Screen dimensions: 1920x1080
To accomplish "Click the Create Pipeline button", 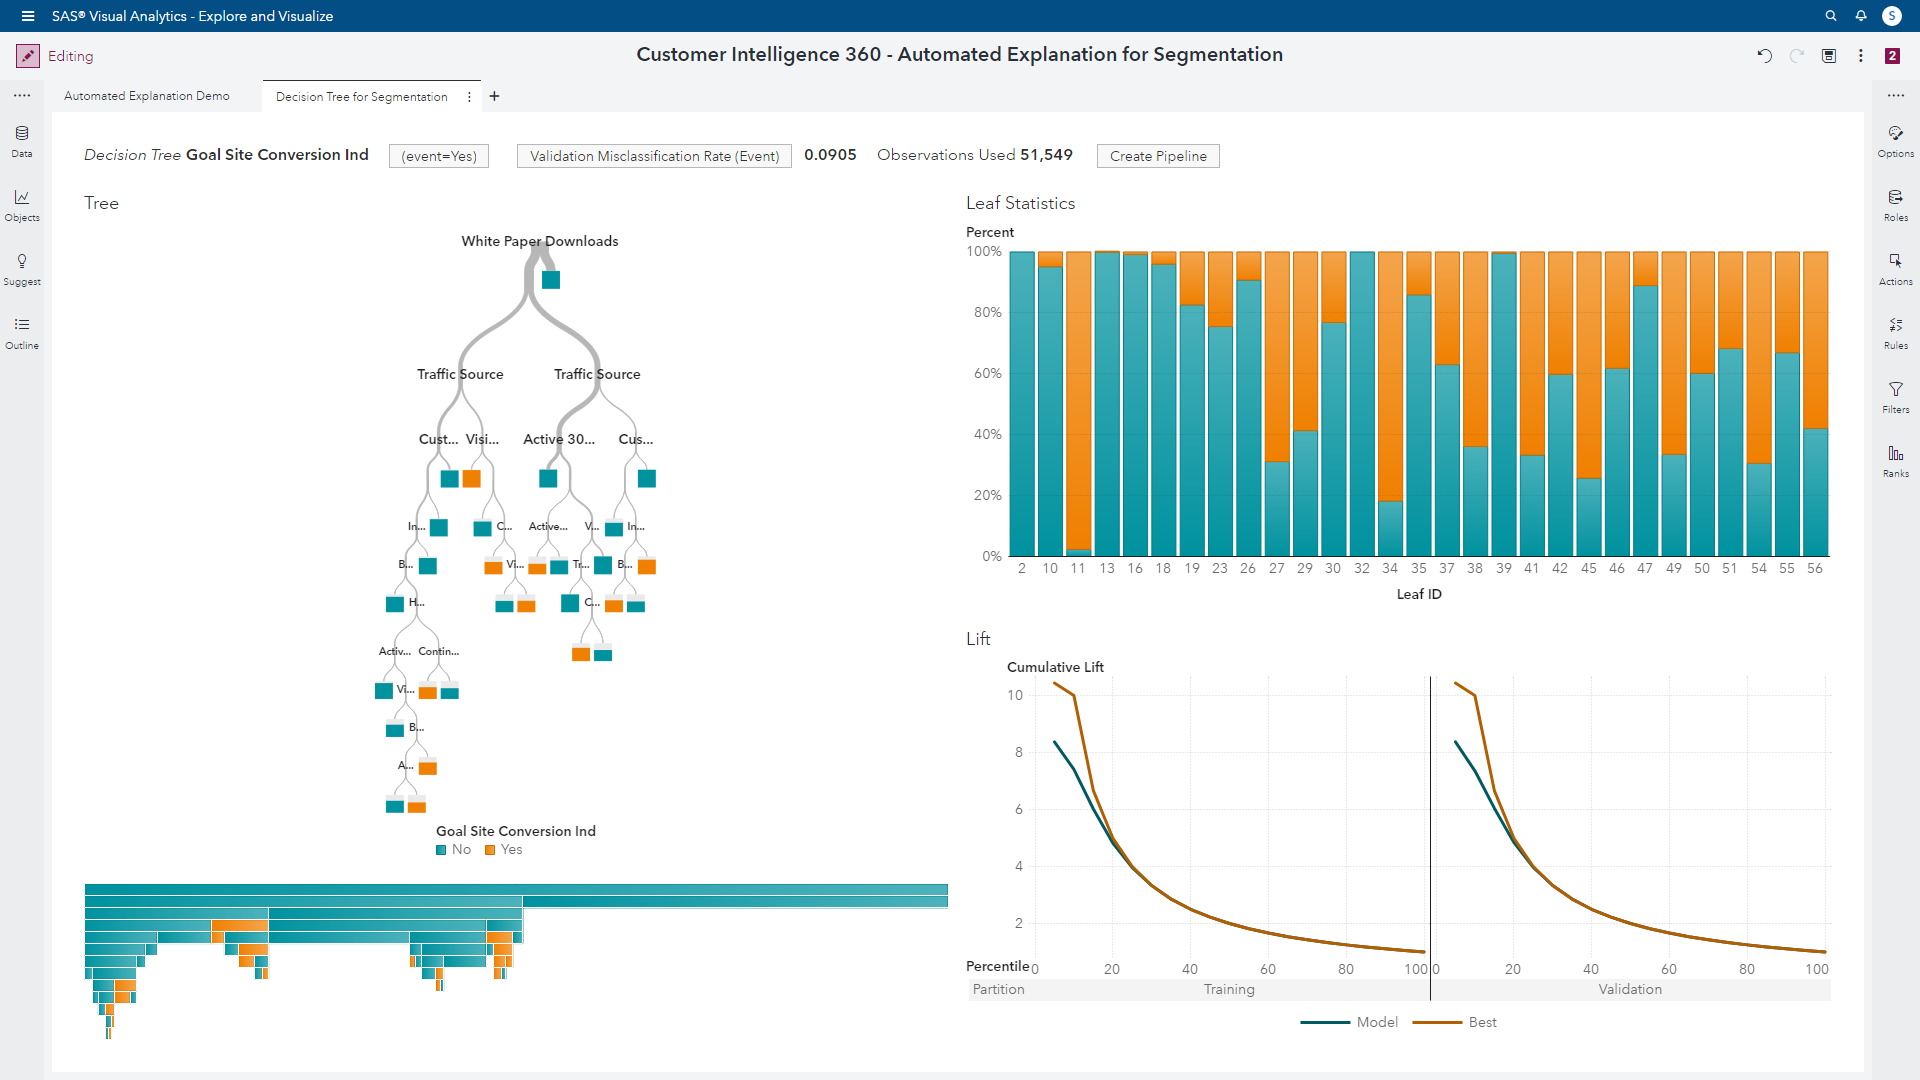I will point(1158,156).
